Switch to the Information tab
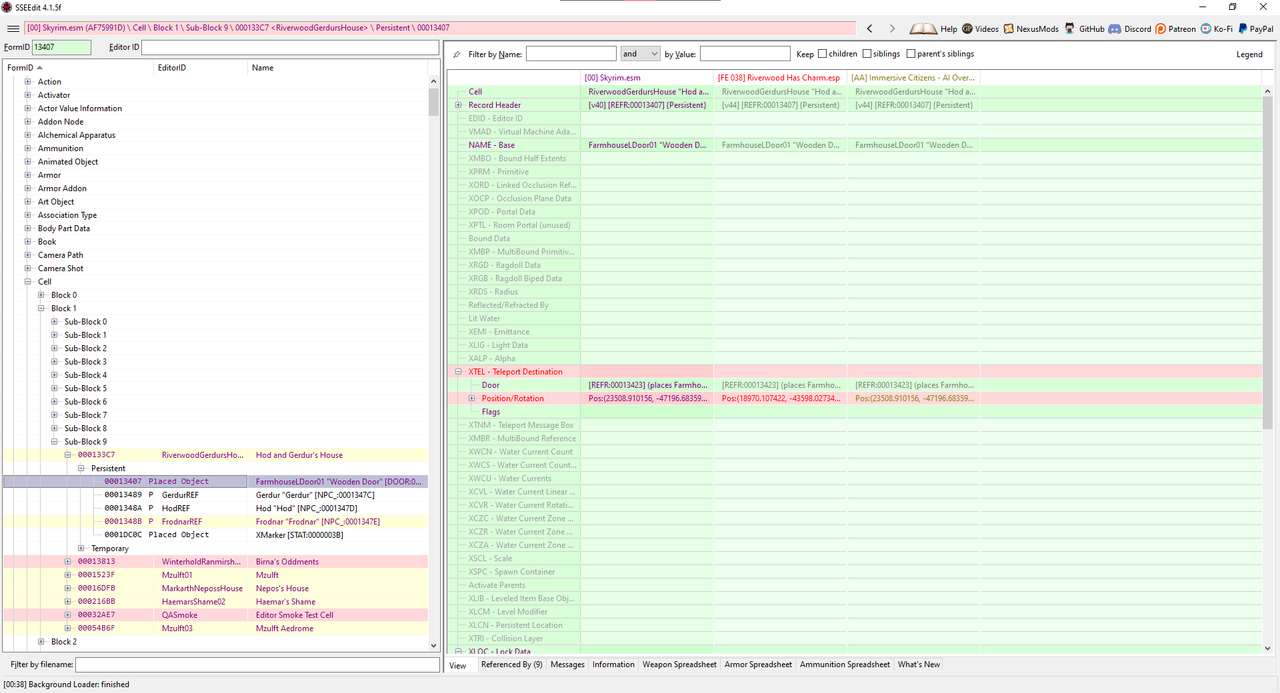 [x=613, y=664]
